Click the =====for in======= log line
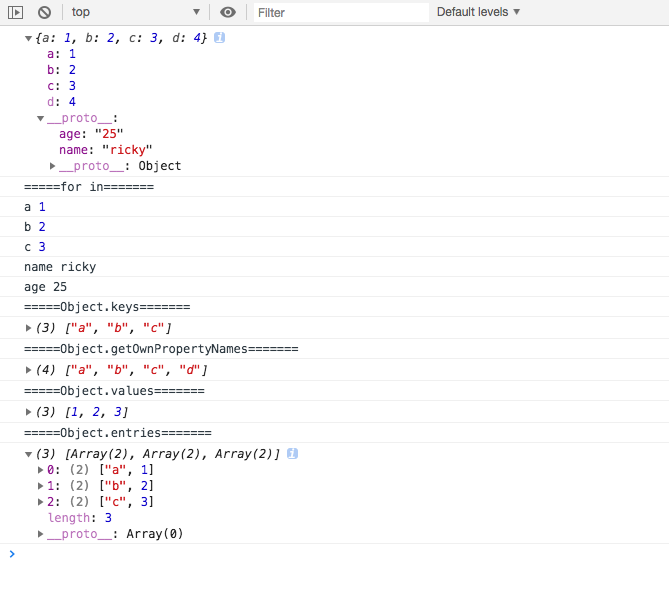Screen dimensions: 669x599 point(89,187)
